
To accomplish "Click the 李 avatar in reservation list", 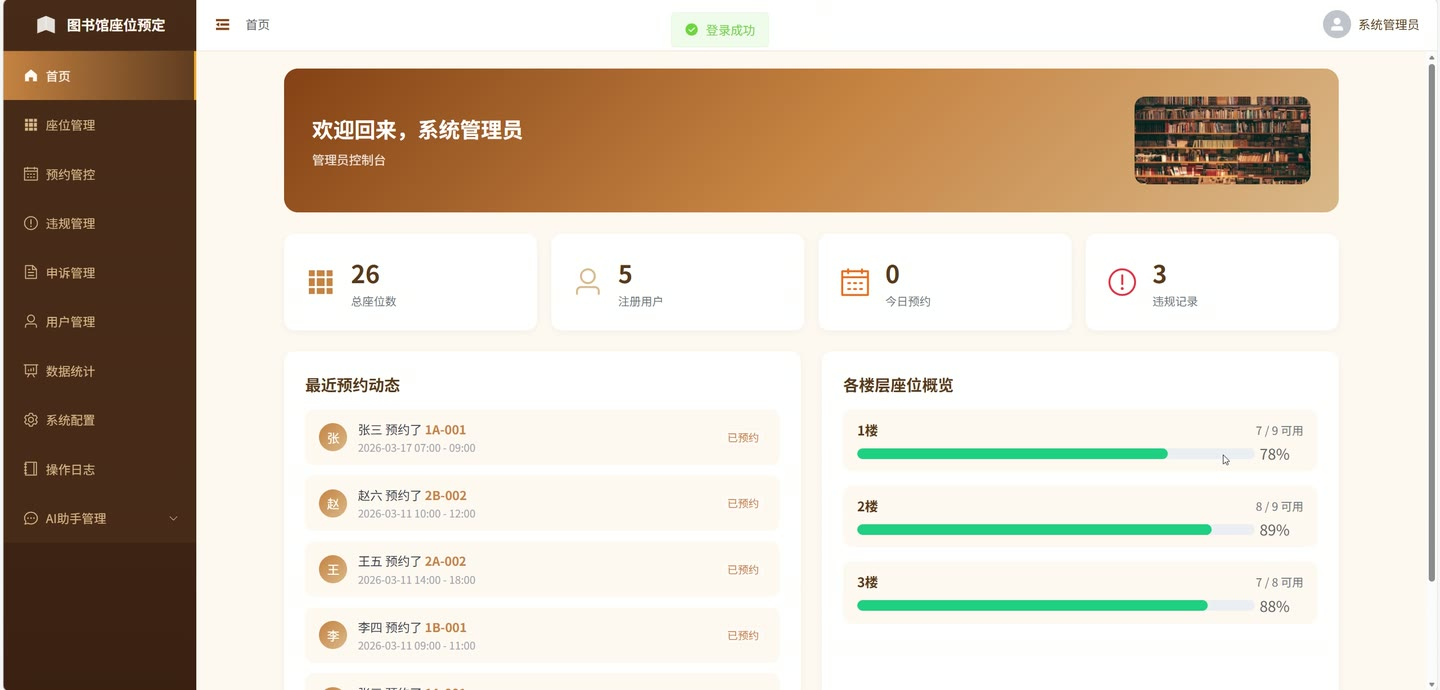I will [x=333, y=635].
